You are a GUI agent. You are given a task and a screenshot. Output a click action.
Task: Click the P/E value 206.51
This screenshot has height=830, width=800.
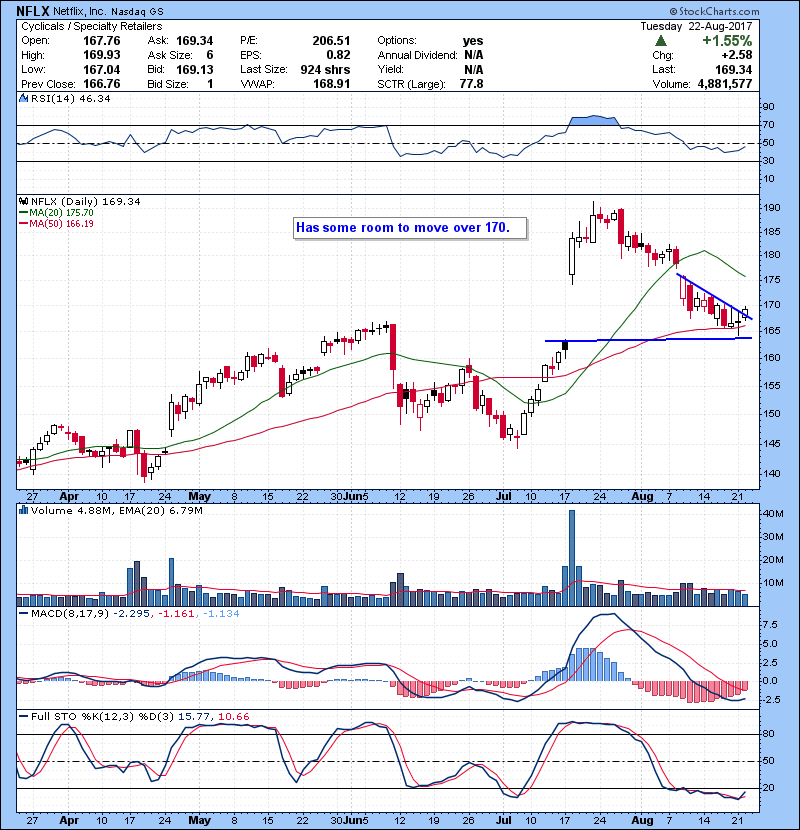(331, 41)
